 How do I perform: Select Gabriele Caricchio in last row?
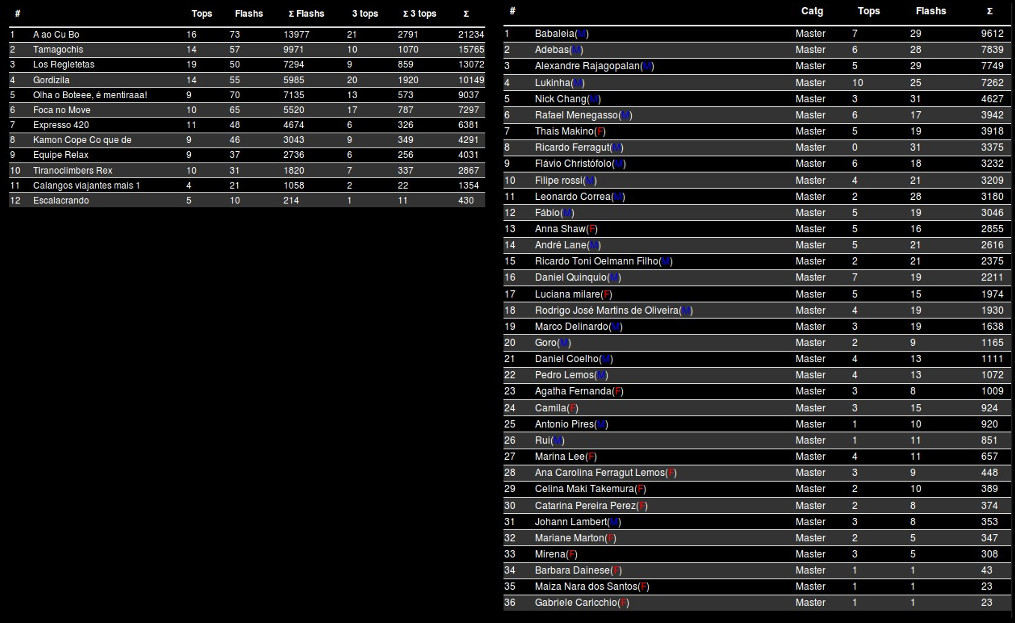pyautogui.click(x=575, y=603)
